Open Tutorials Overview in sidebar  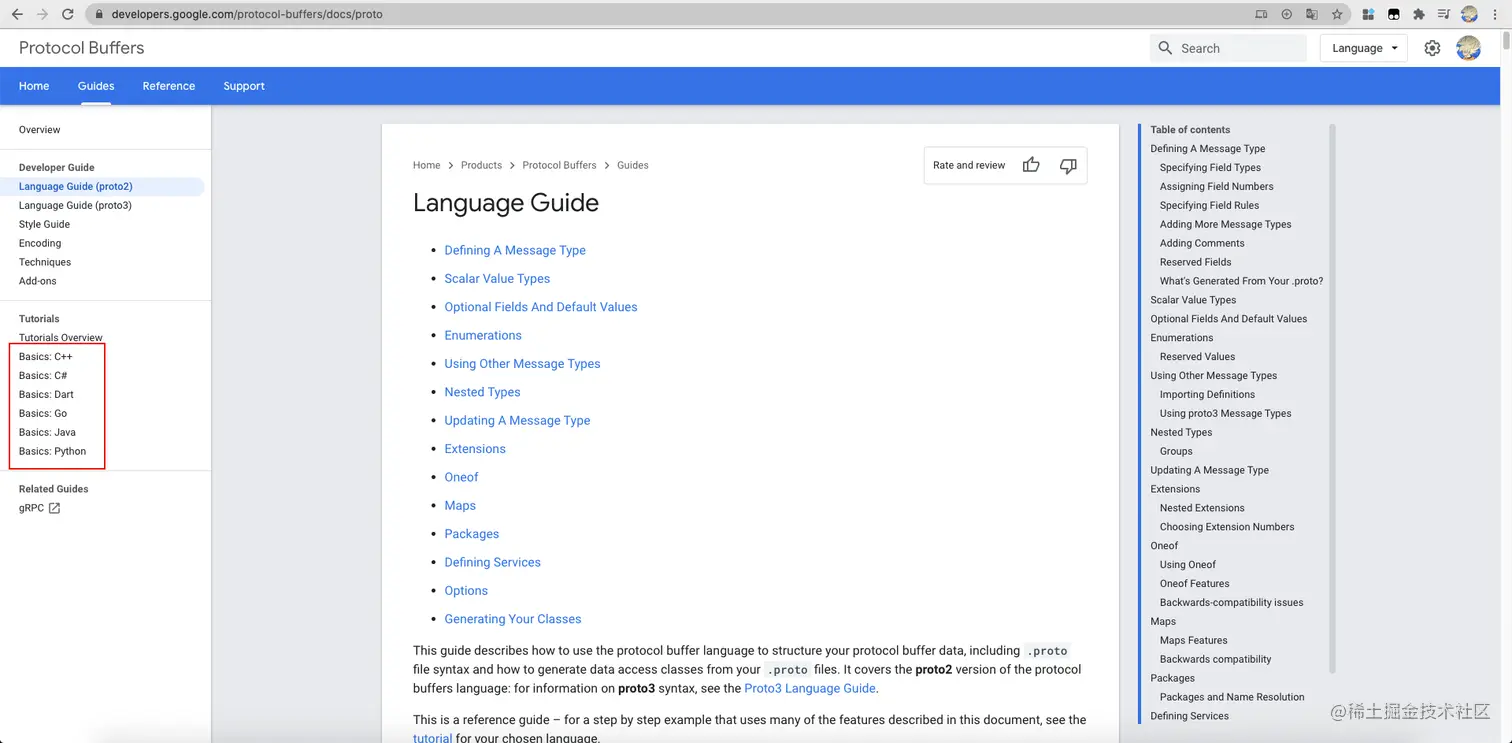[x=61, y=338]
